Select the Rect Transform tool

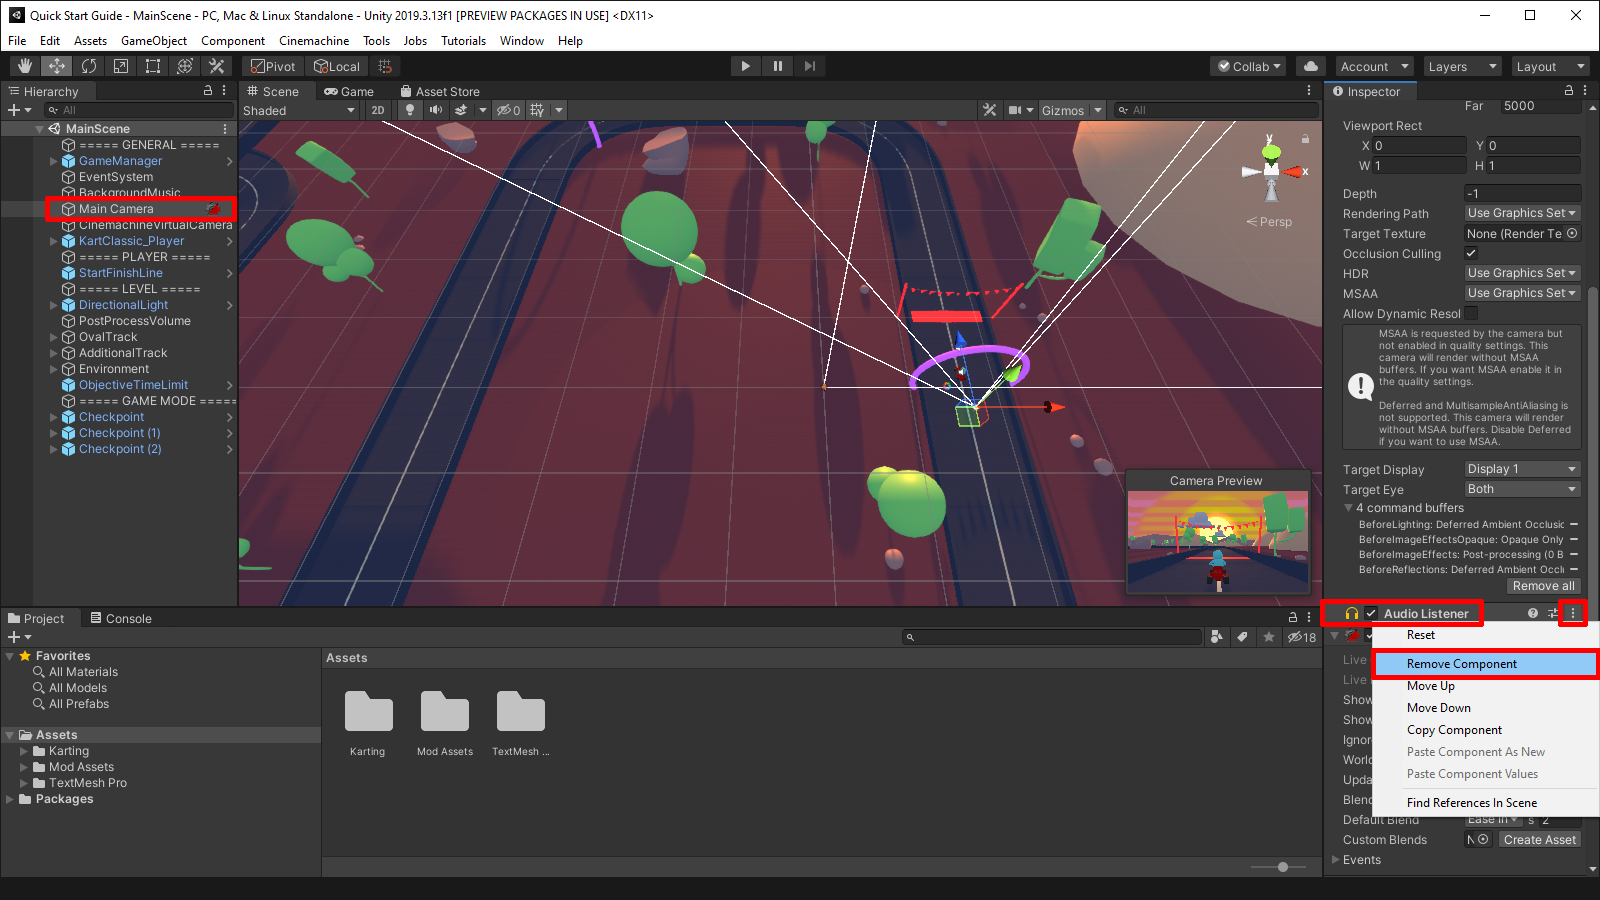click(153, 66)
